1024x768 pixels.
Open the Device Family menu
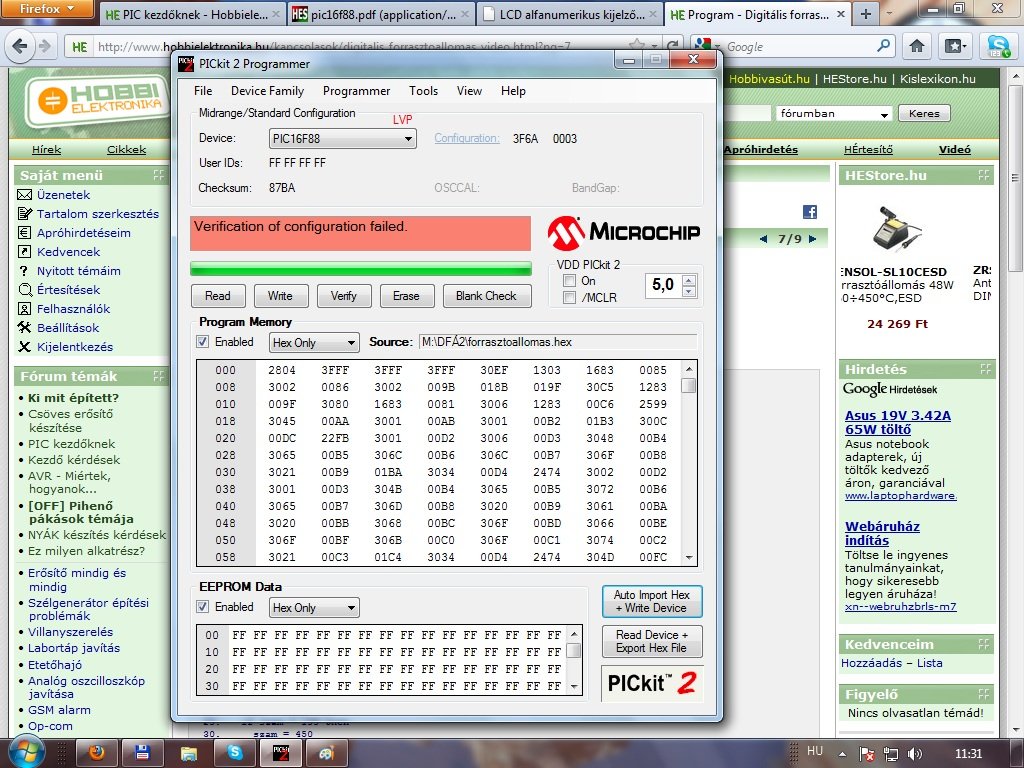pyautogui.click(x=267, y=91)
